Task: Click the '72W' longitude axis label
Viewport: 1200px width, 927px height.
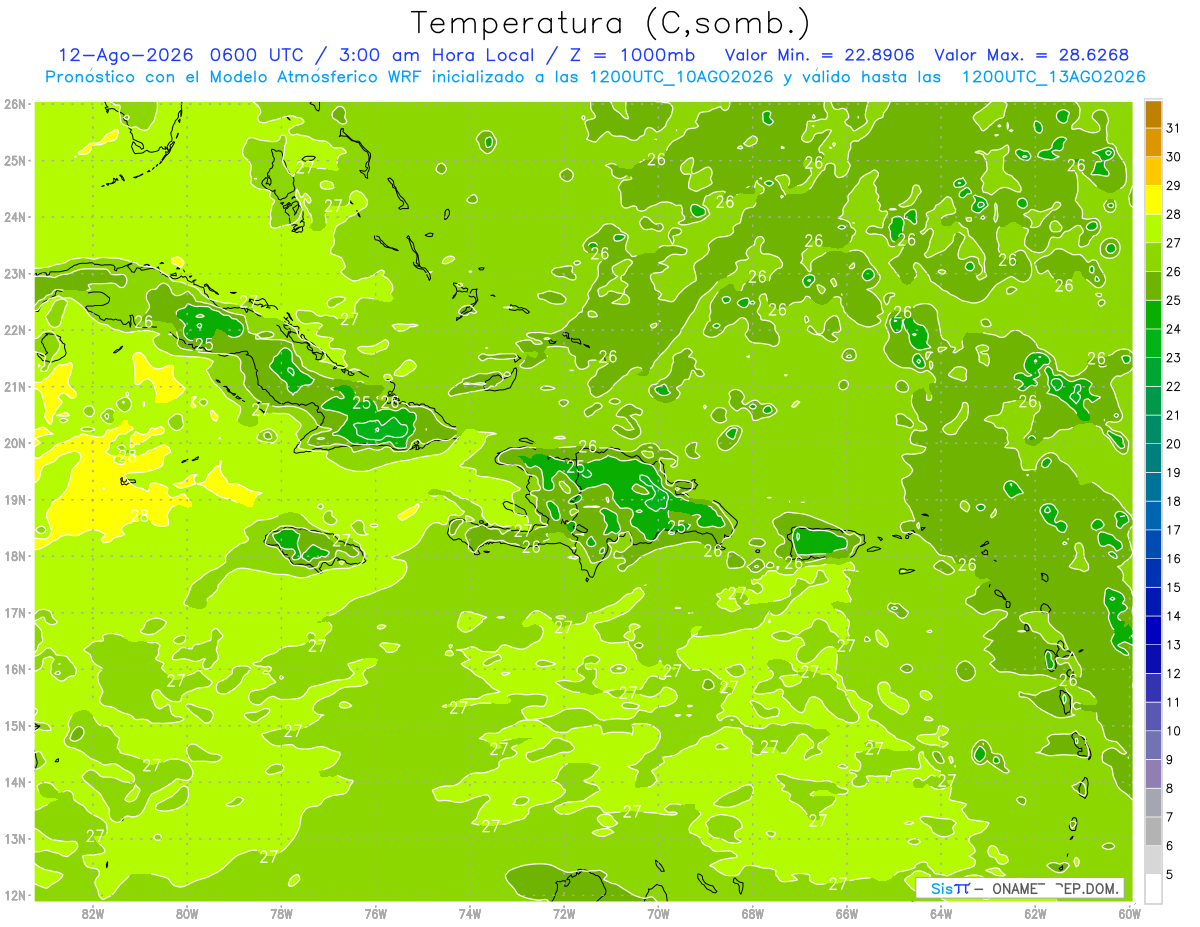Action: click(564, 913)
